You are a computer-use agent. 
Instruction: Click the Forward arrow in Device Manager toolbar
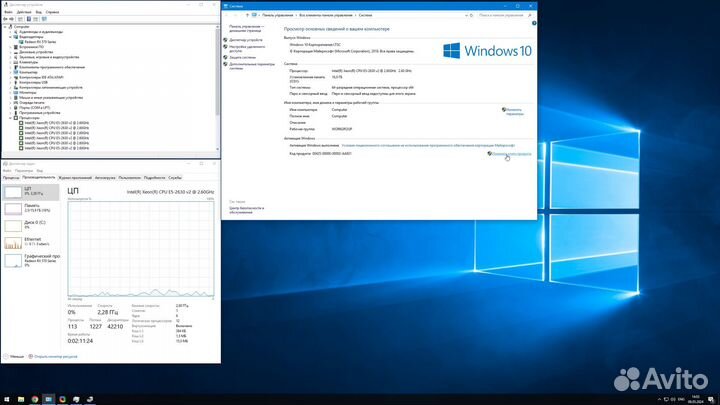click(12, 19)
